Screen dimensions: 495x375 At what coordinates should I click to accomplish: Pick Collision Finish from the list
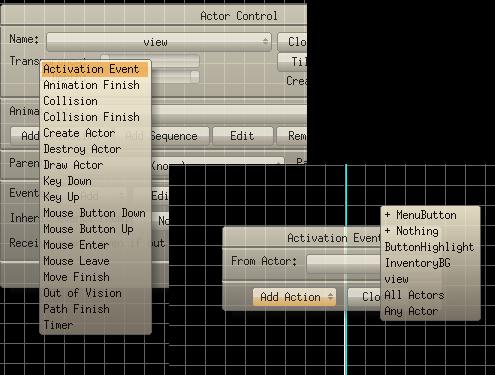(x=95, y=117)
